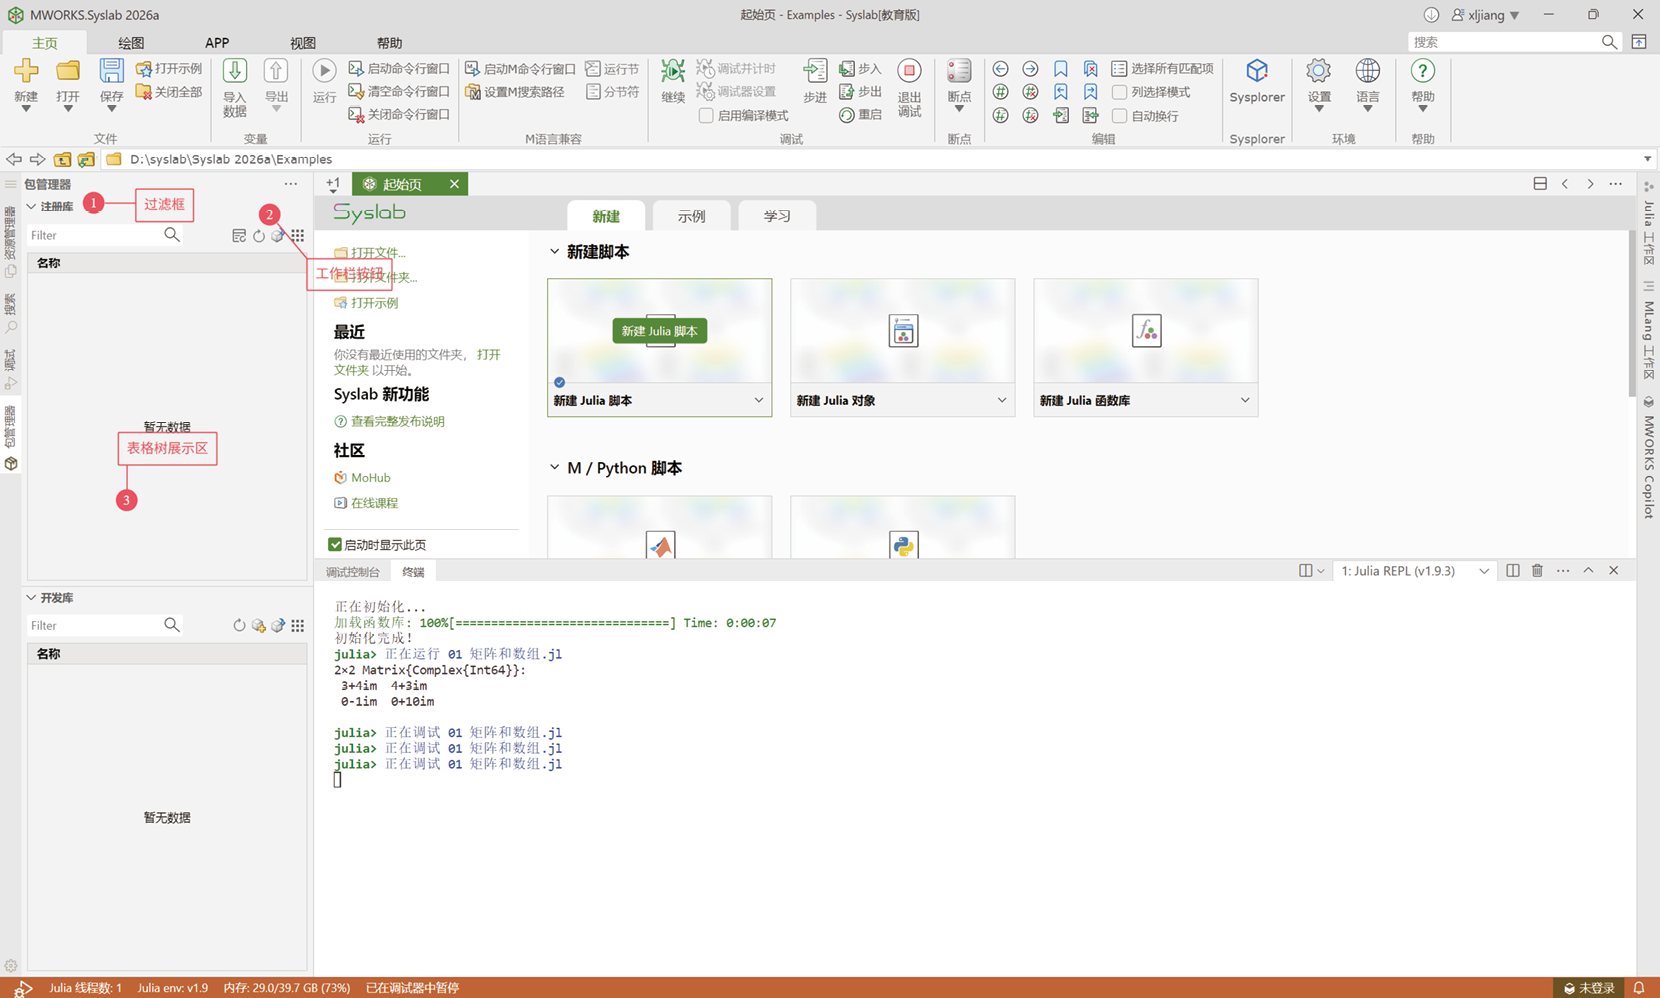Save using the 保存 ribbon icon
This screenshot has height=998, width=1660.
point(111,71)
